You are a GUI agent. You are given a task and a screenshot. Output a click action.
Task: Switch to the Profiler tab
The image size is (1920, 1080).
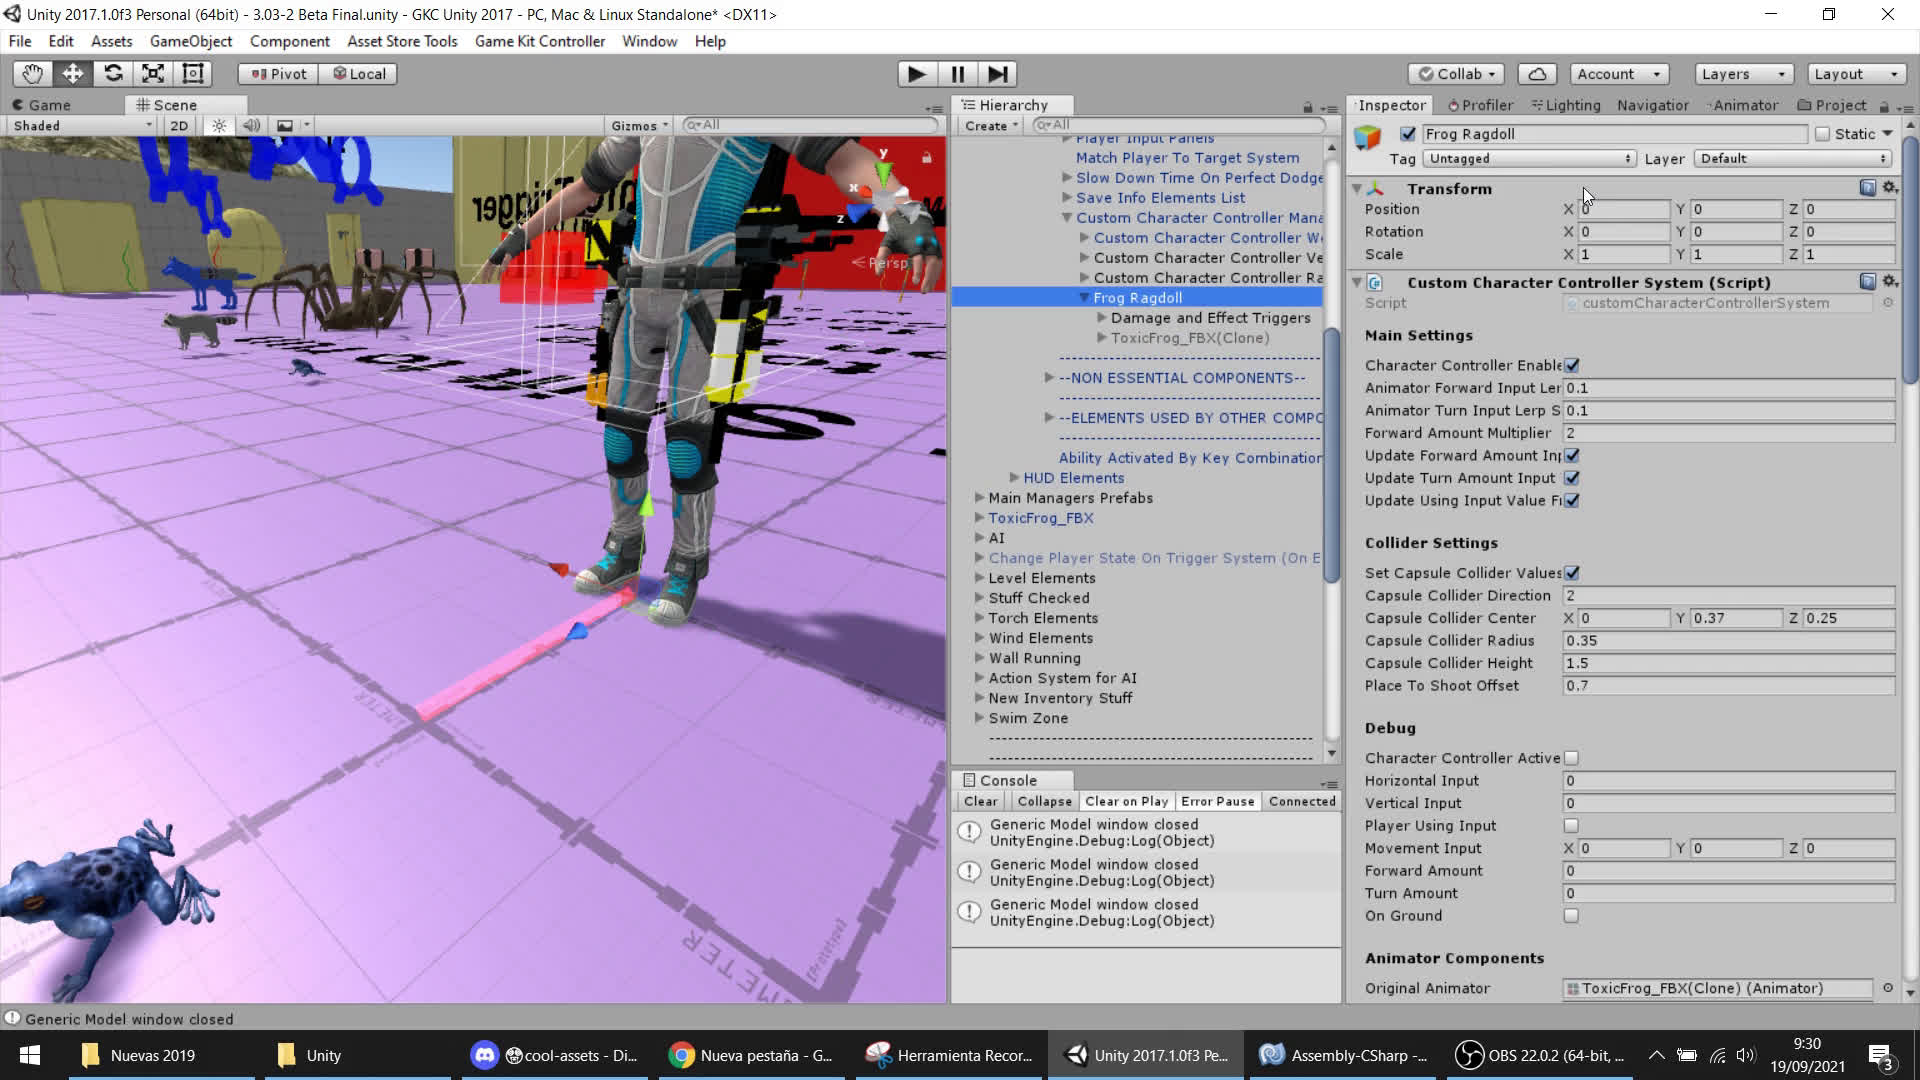1480,105
